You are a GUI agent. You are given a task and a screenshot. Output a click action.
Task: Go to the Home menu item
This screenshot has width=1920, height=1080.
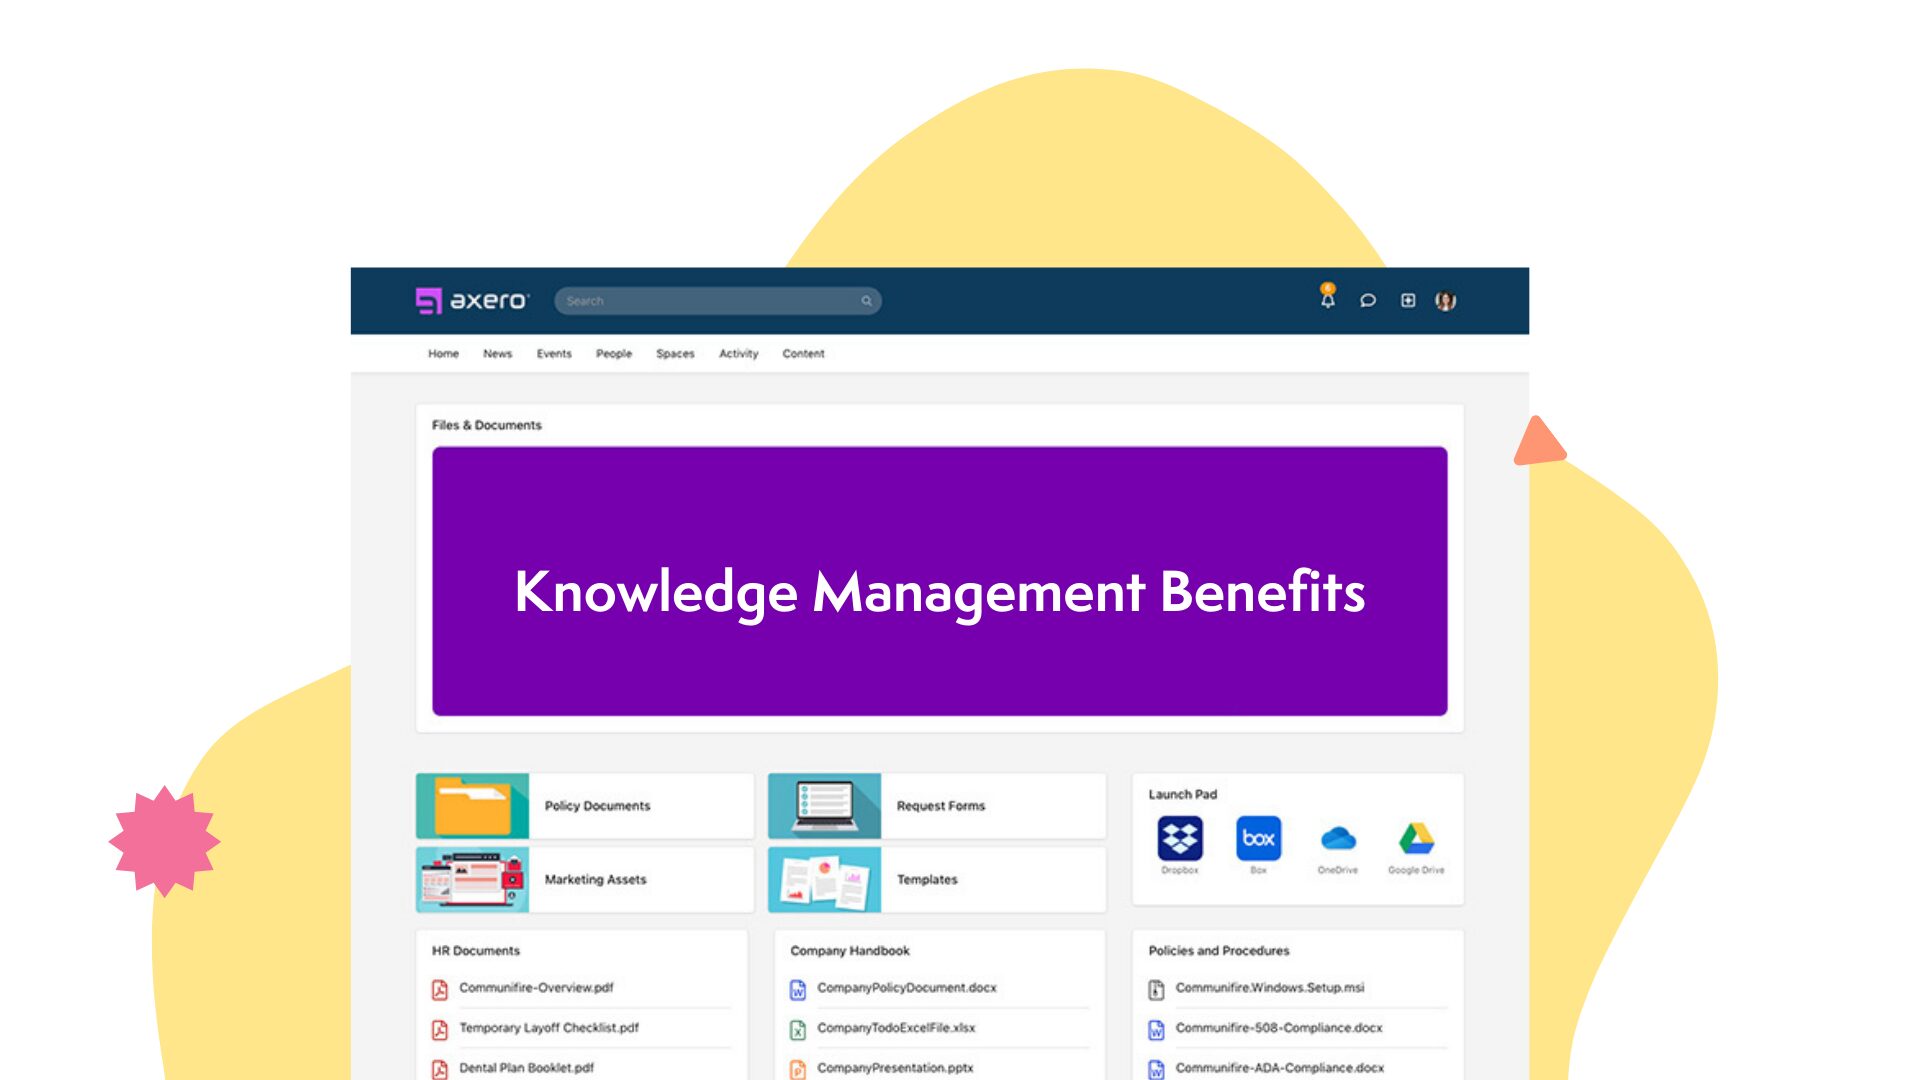tap(443, 353)
